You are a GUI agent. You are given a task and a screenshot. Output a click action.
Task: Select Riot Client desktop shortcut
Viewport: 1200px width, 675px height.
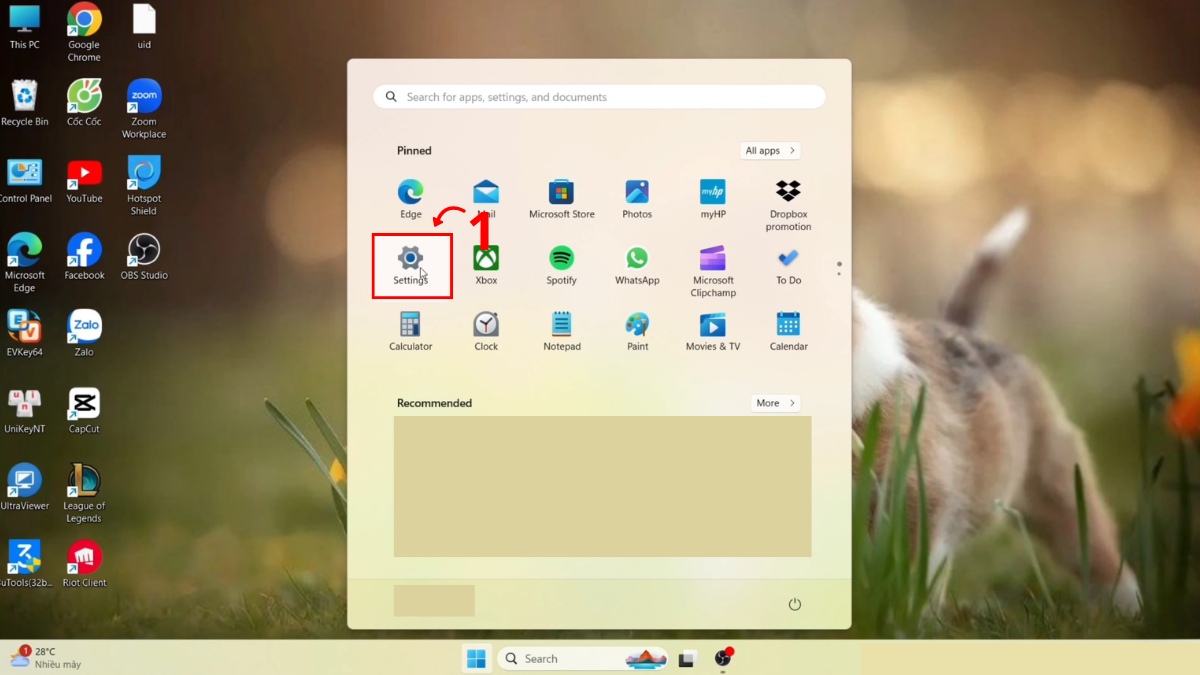click(x=84, y=565)
